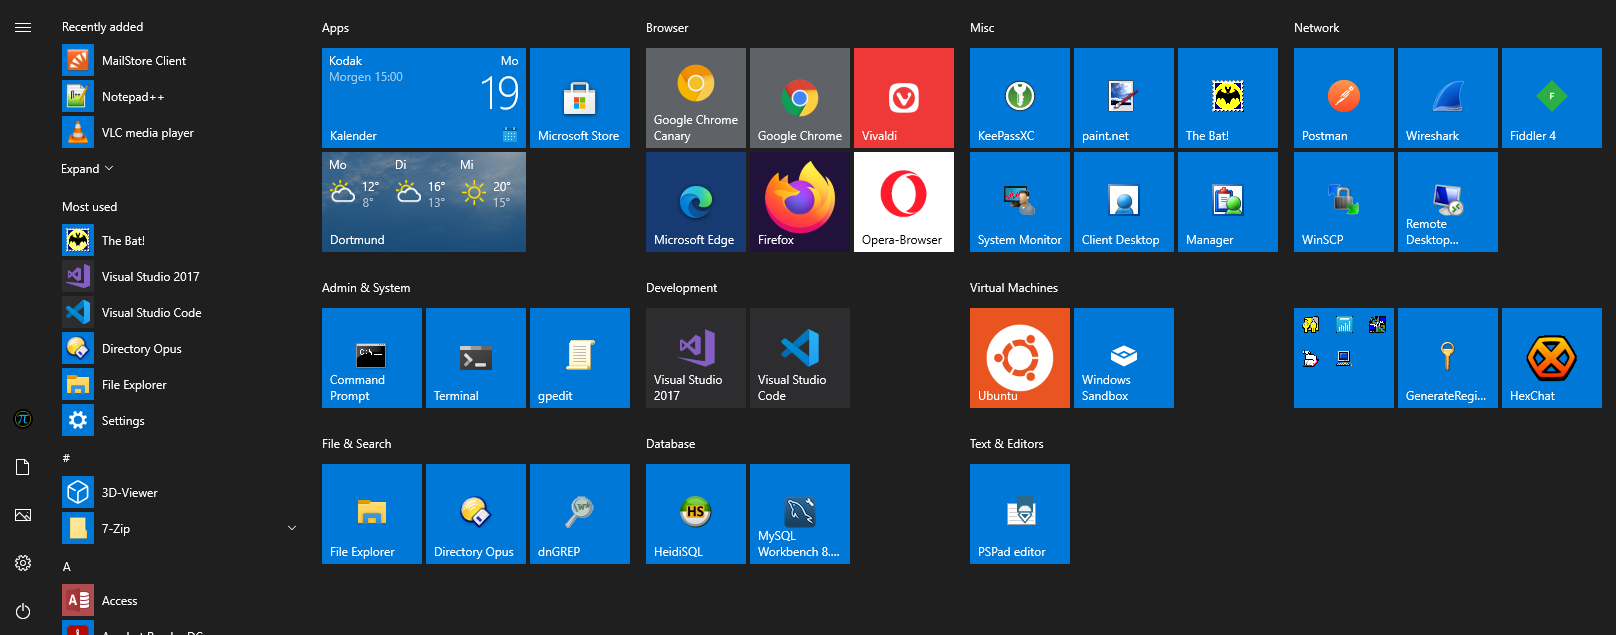
Task: Launch the Directory Opus tile
Action: 476,514
